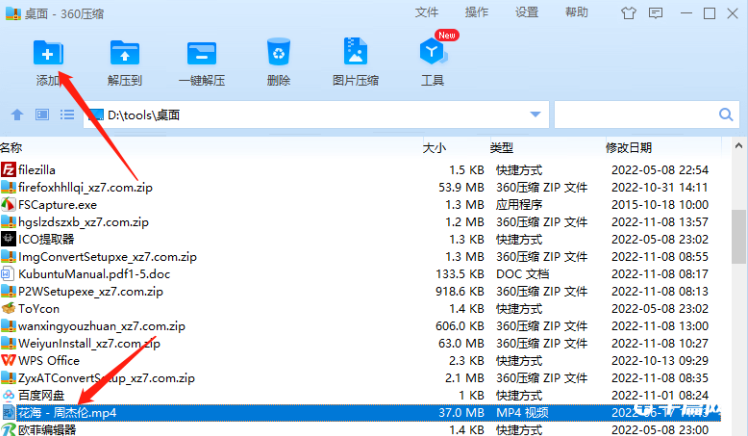Sort by the 类型 column header

[x=501, y=148]
